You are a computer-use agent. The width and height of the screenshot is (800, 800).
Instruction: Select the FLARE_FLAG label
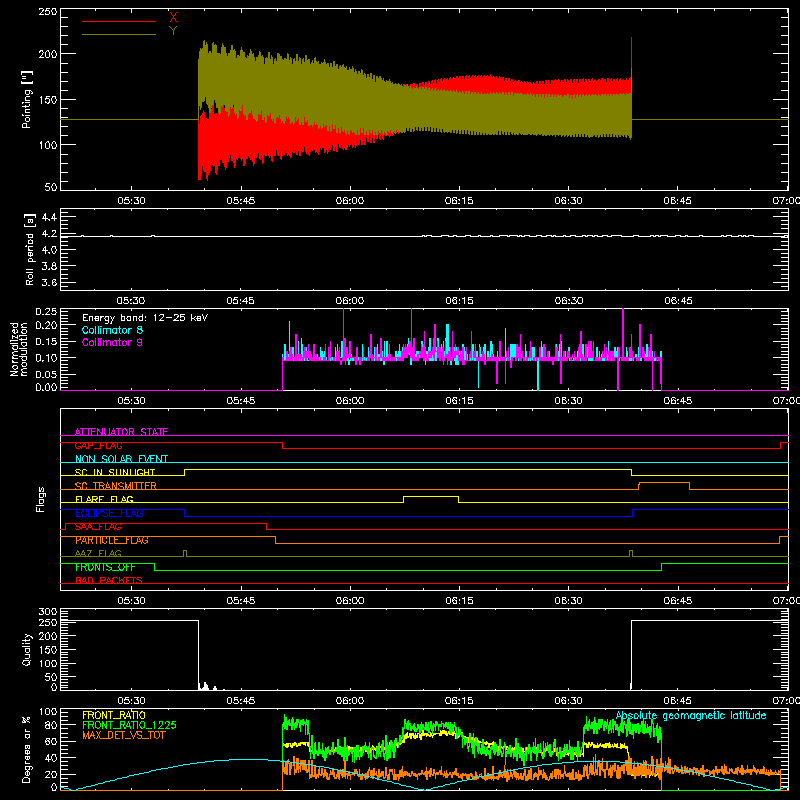(104, 499)
